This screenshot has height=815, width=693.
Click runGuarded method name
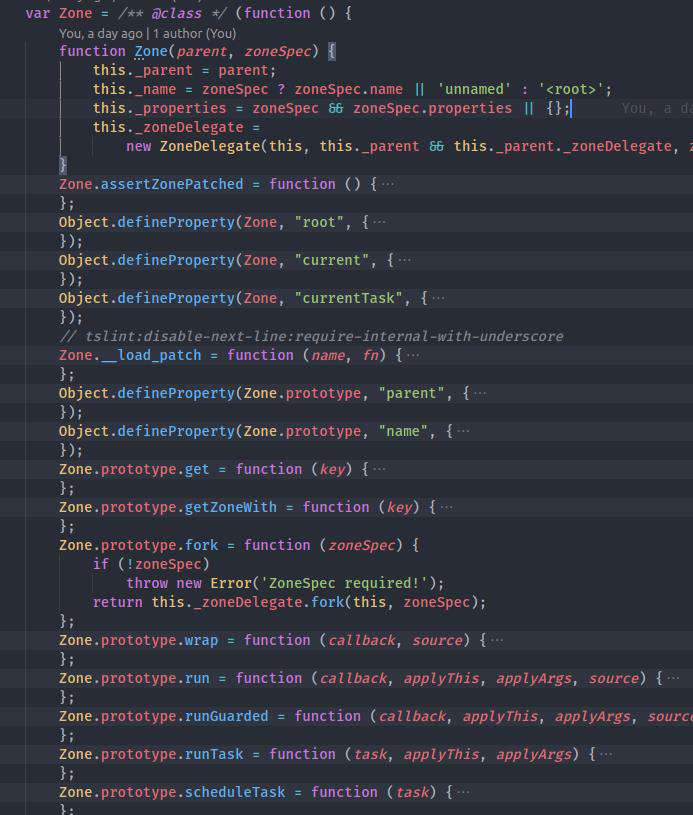pos(227,716)
